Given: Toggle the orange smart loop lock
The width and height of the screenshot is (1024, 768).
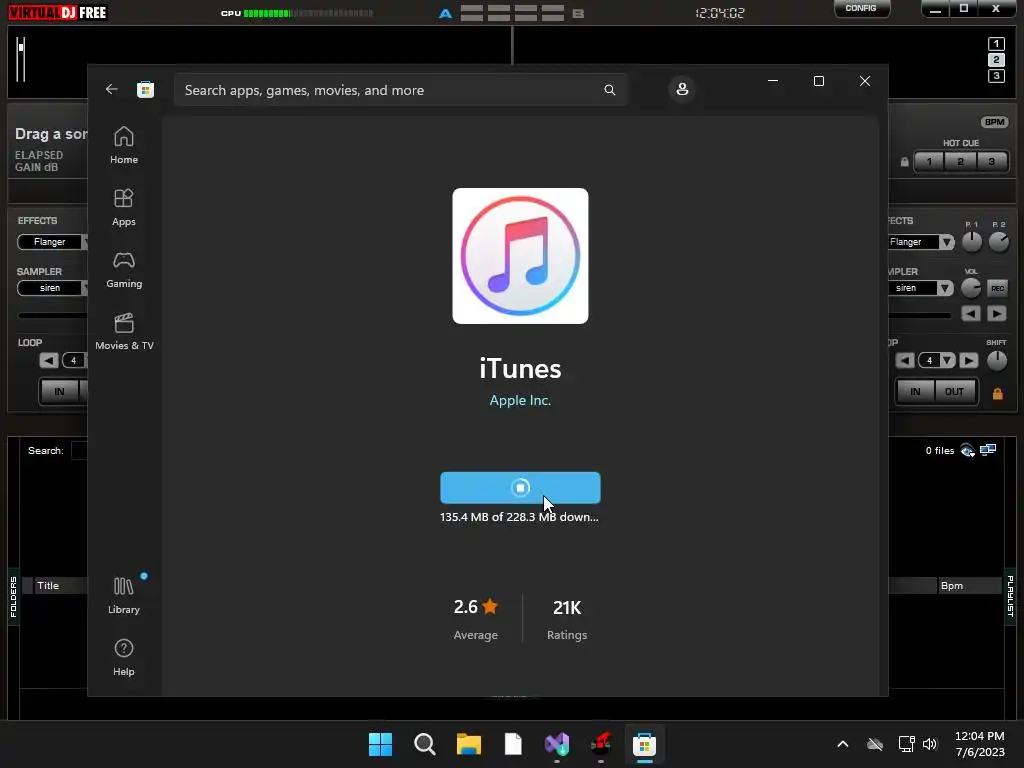Looking at the screenshot, I should [997, 393].
